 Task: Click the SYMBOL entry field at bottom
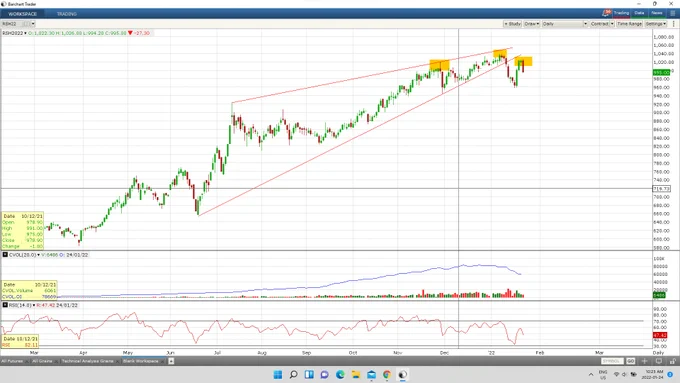click(612, 361)
